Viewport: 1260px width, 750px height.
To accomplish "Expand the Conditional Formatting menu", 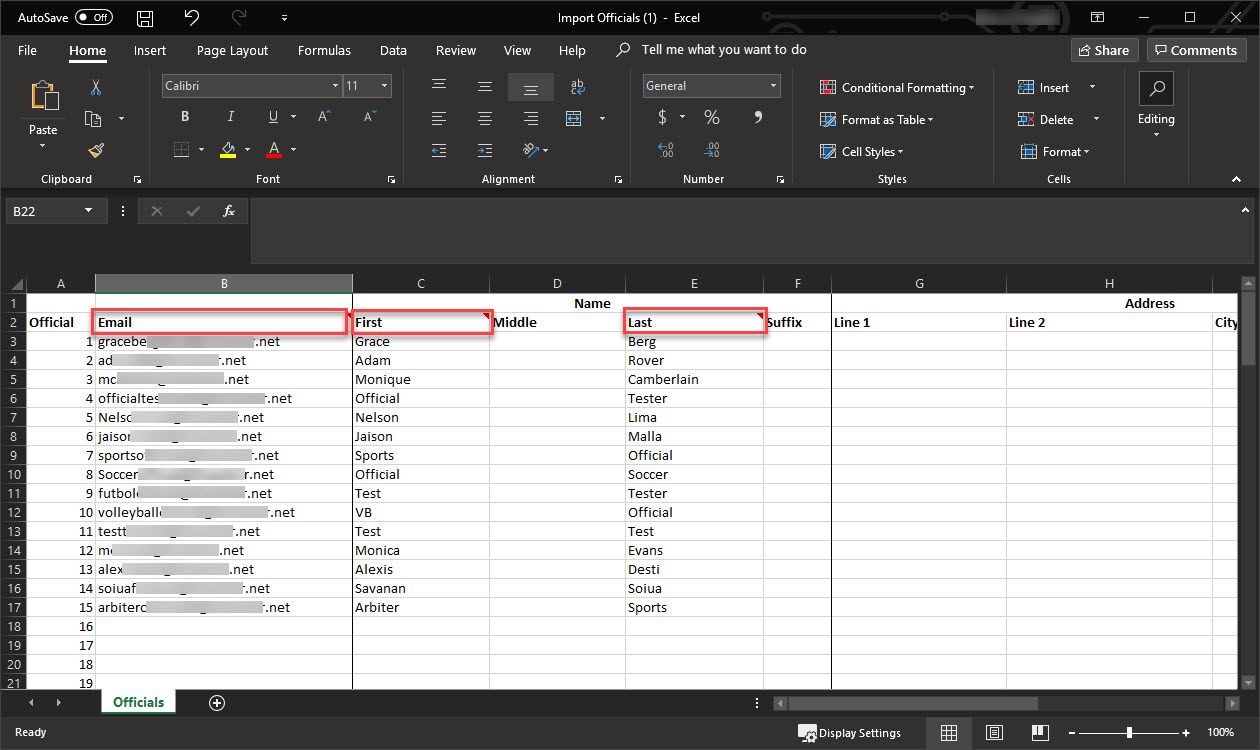I will coord(896,88).
